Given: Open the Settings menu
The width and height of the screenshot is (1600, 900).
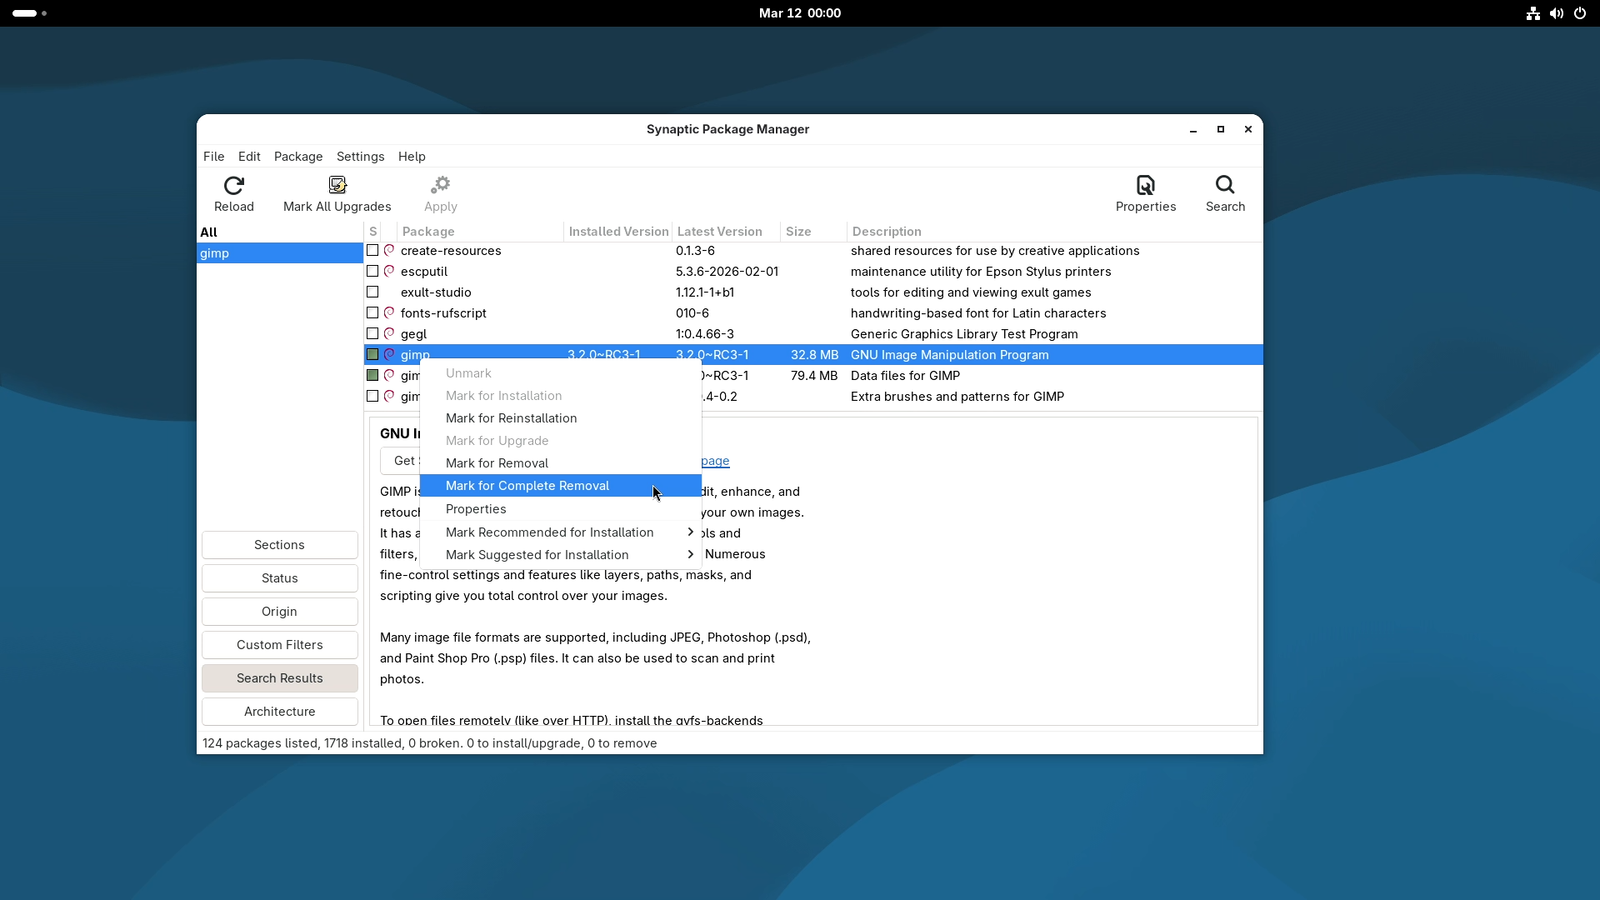Looking at the screenshot, I should point(360,157).
